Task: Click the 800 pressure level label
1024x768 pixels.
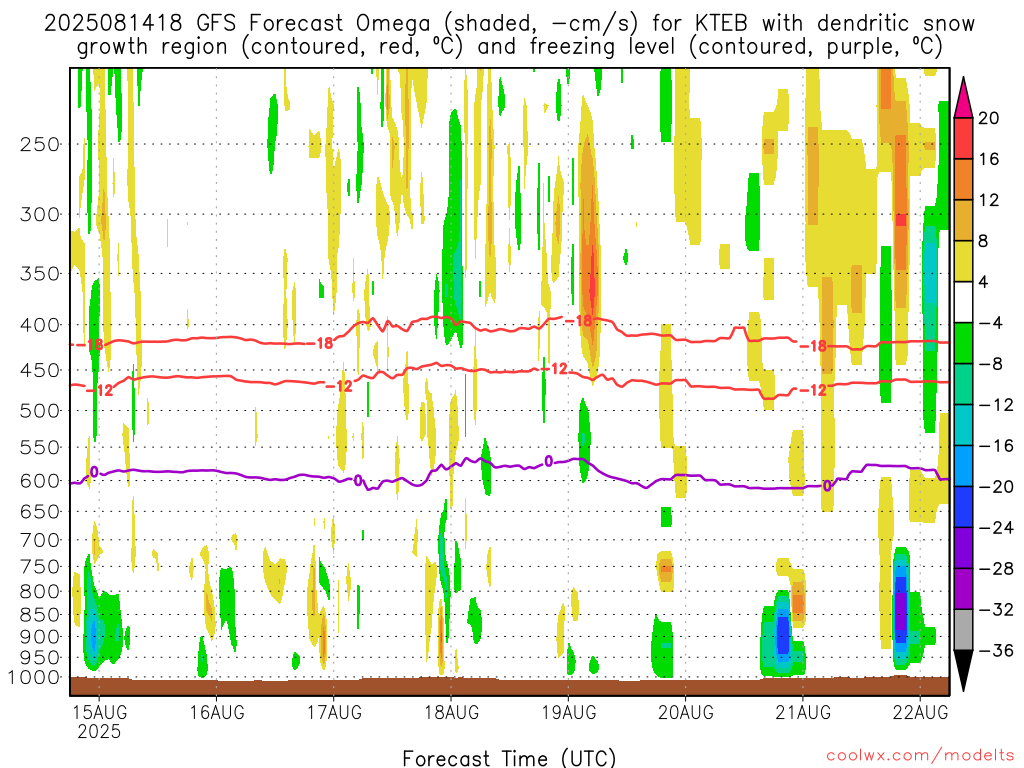Action: [40, 592]
